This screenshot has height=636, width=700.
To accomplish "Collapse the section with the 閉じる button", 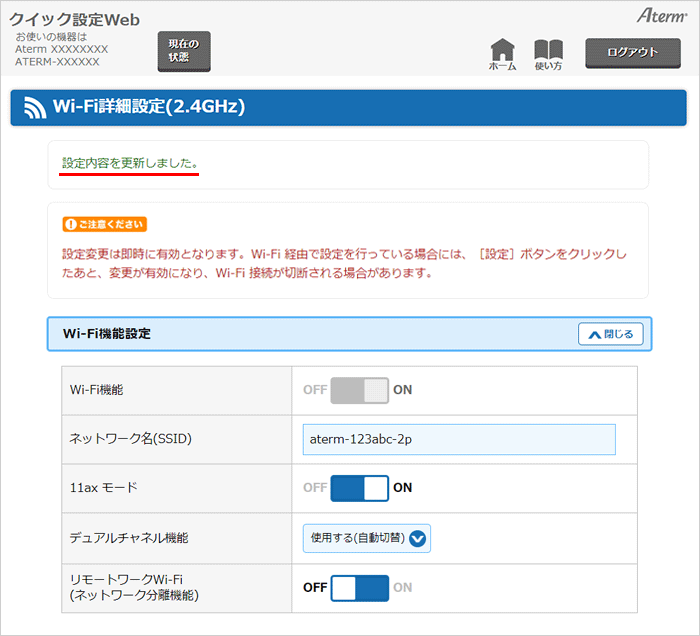I will (610, 334).
